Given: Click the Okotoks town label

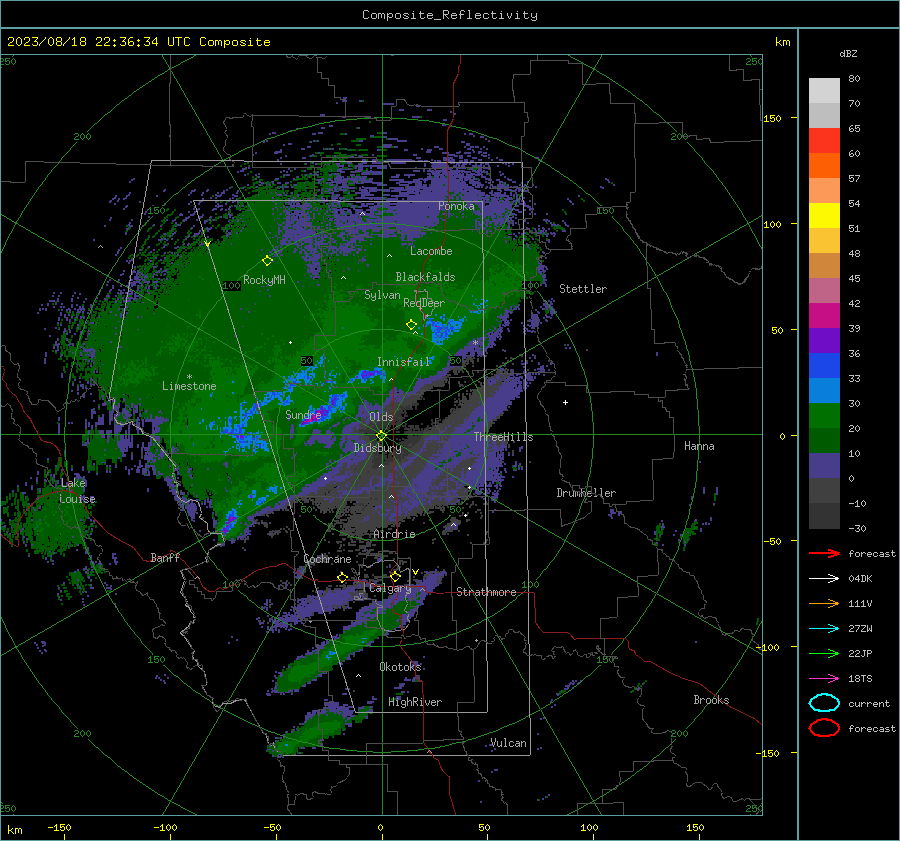Looking at the screenshot, I should [400, 667].
